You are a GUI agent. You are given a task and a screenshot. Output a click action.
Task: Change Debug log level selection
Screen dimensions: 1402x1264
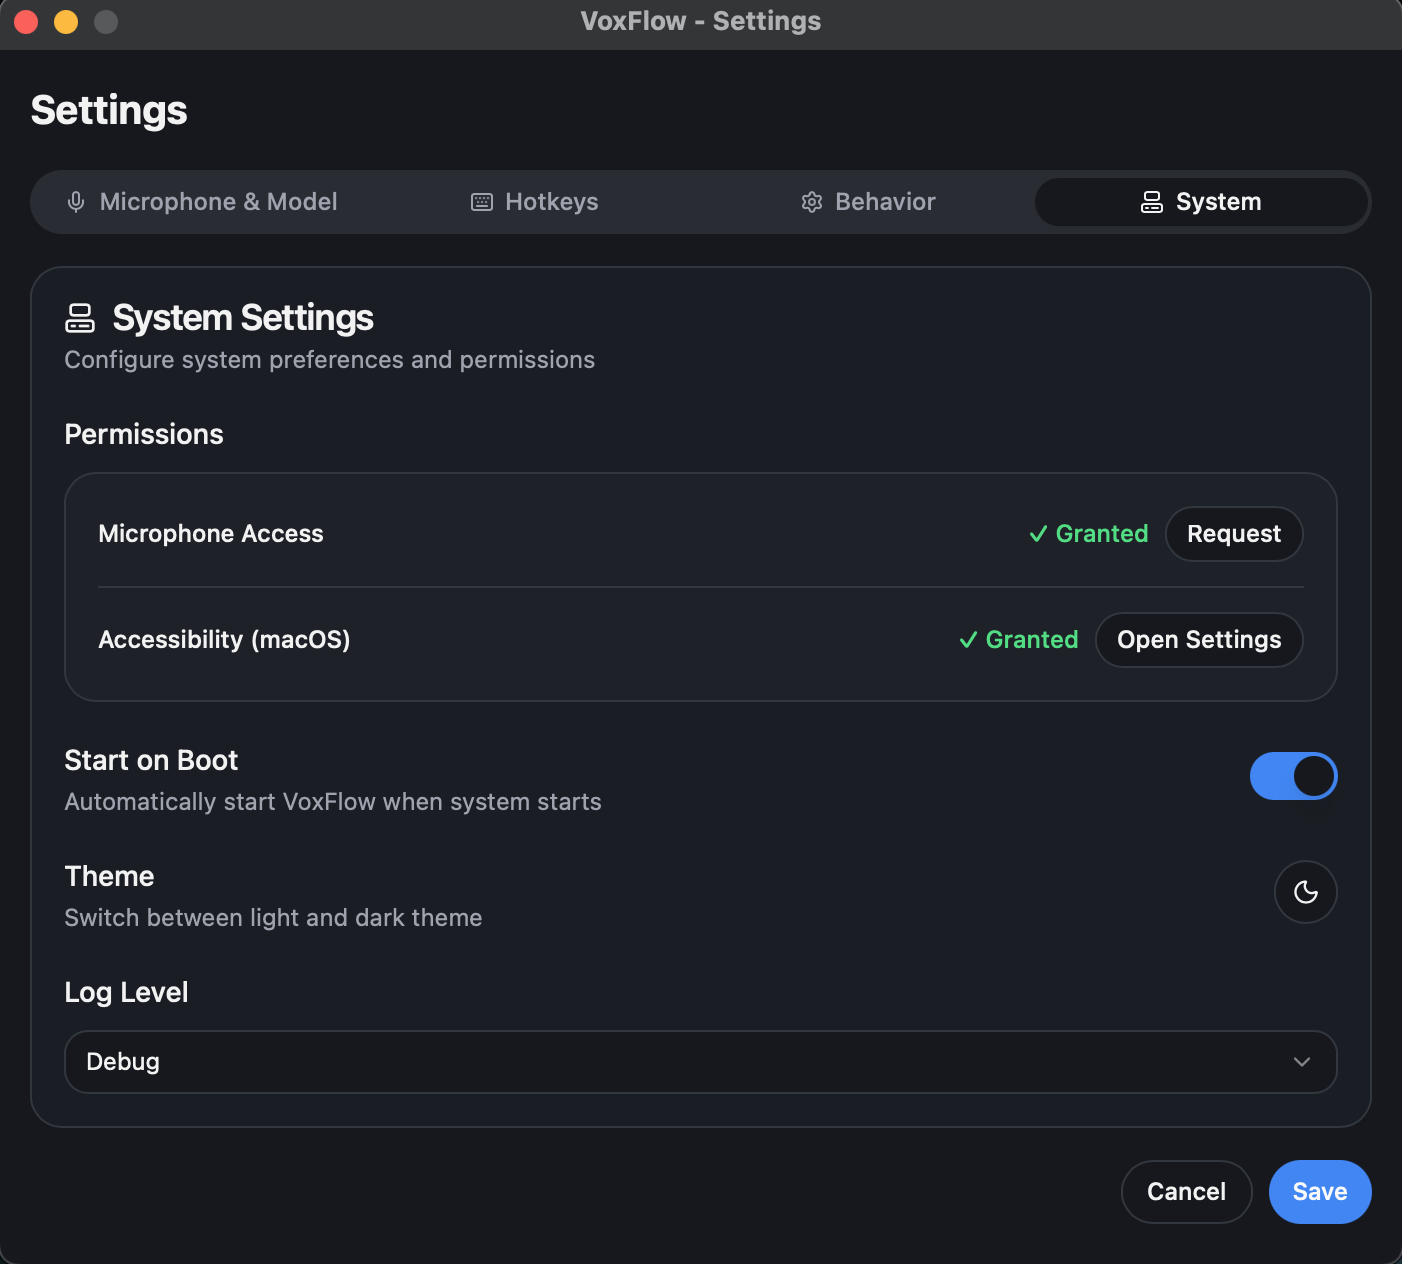pos(700,1062)
